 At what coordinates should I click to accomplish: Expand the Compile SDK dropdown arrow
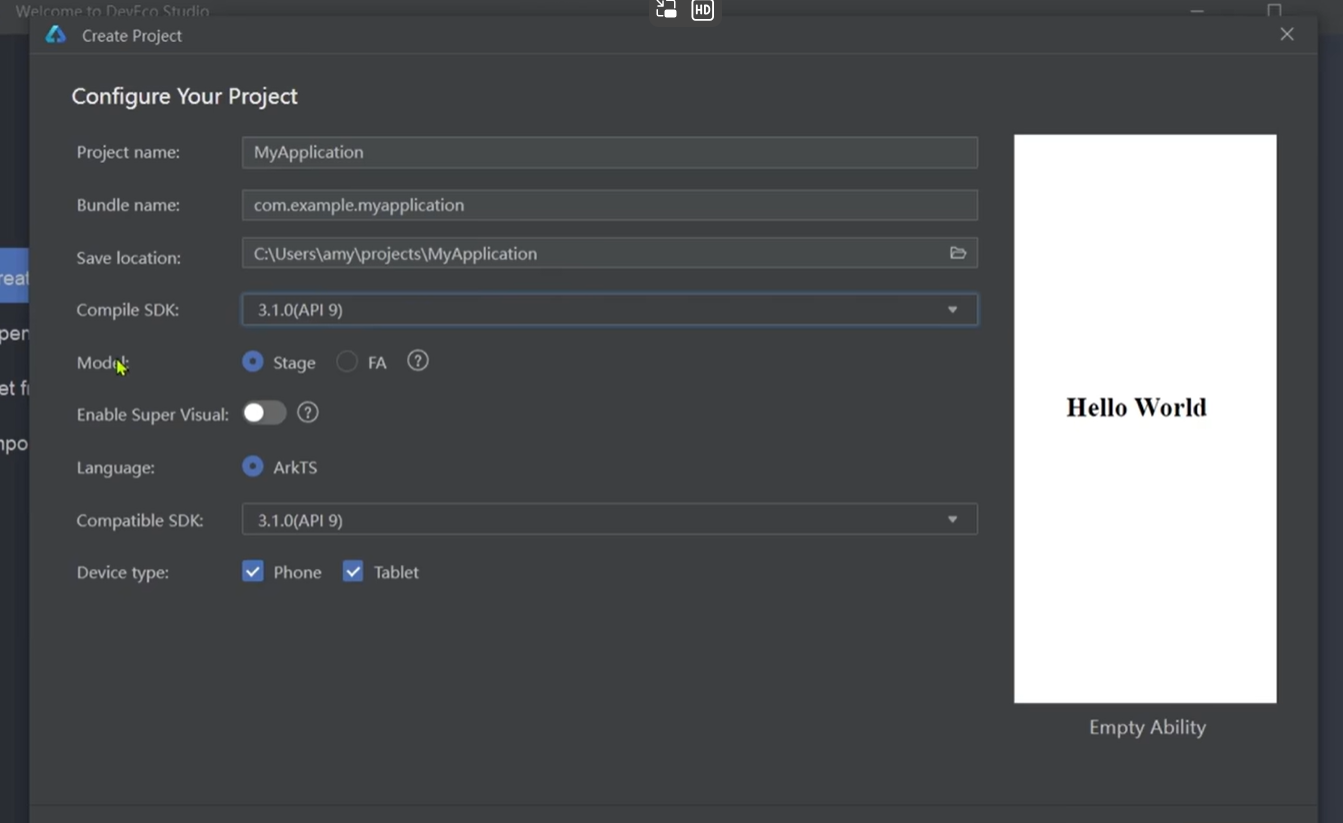952,310
